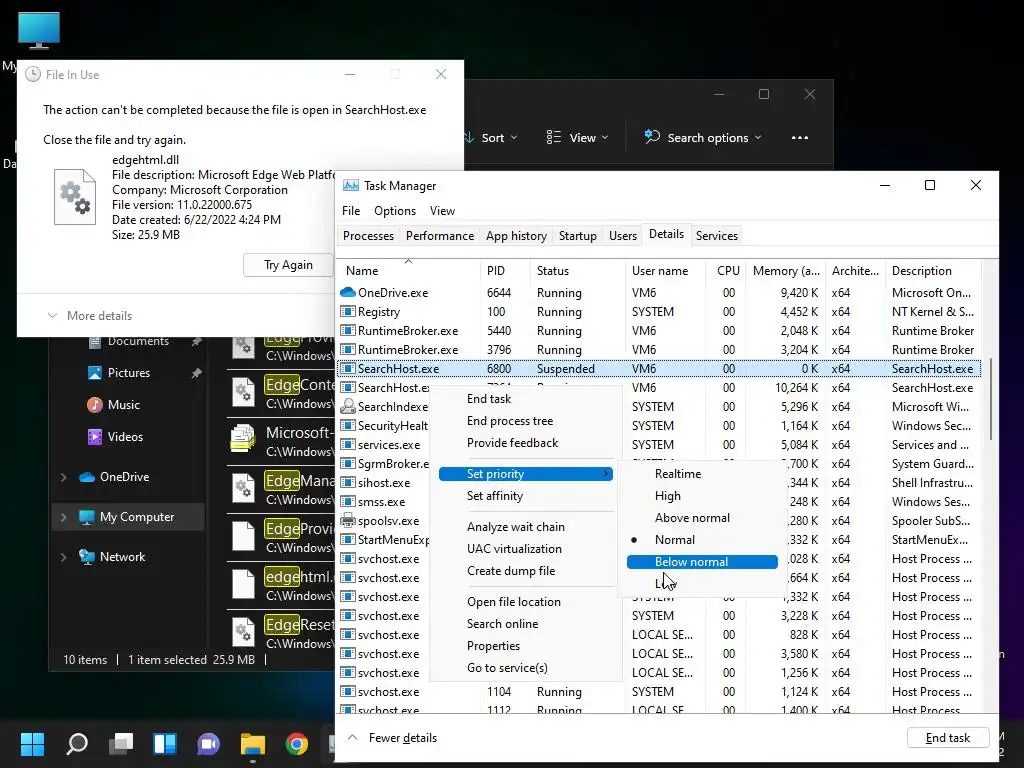Open Task View on the taskbar
The width and height of the screenshot is (1024, 768).
tap(121, 744)
